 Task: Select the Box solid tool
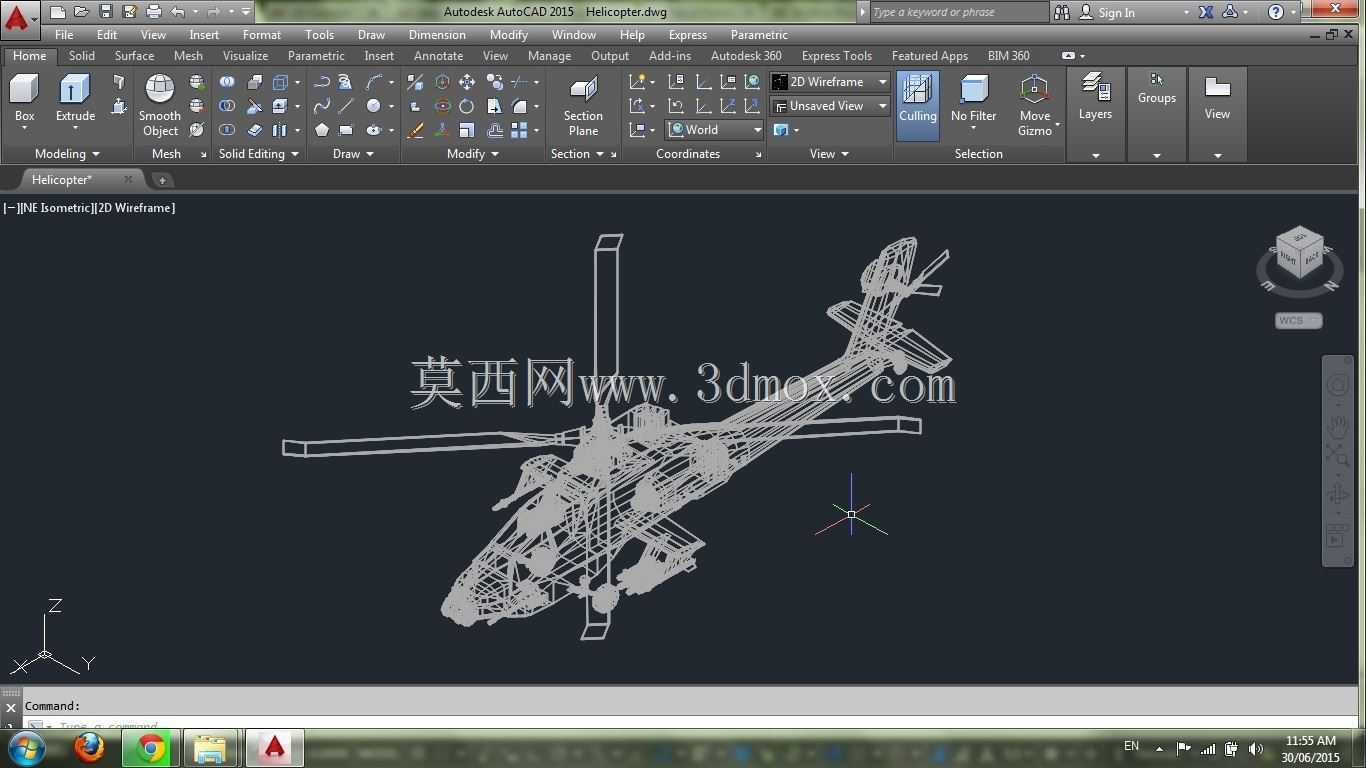(x=24, y=98)
